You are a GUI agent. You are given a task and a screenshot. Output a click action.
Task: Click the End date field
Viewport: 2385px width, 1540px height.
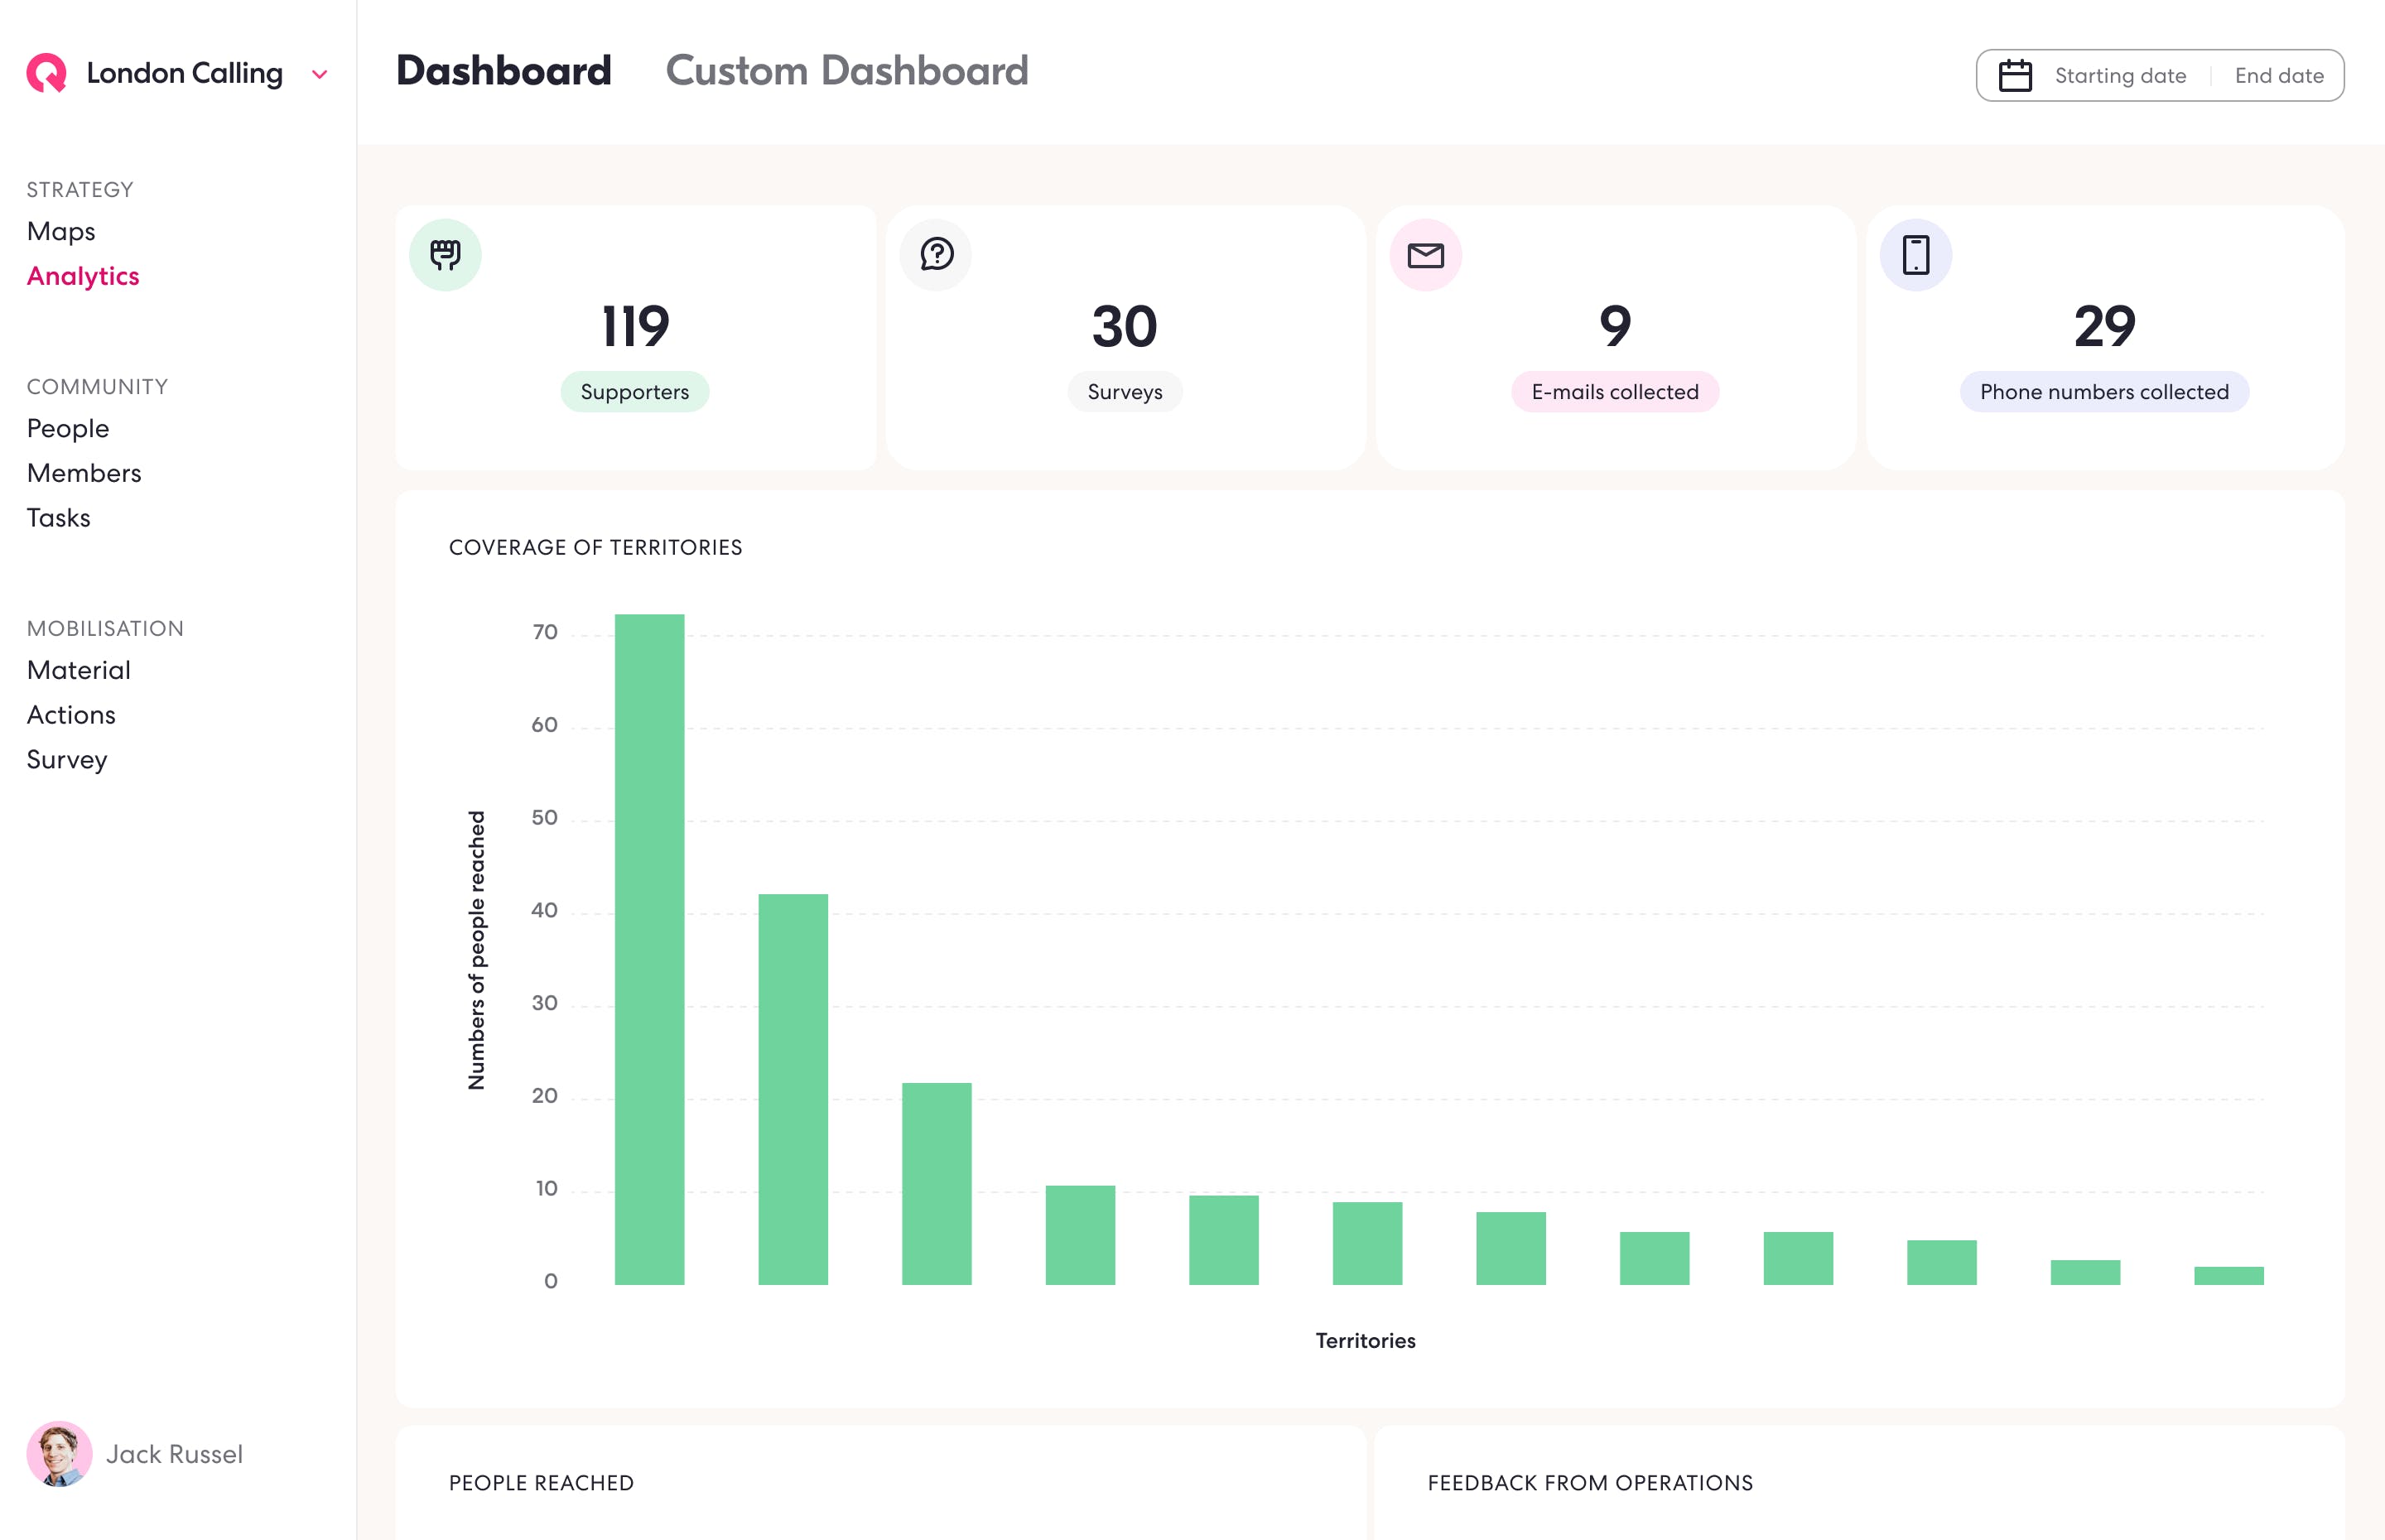(2278, 76)
